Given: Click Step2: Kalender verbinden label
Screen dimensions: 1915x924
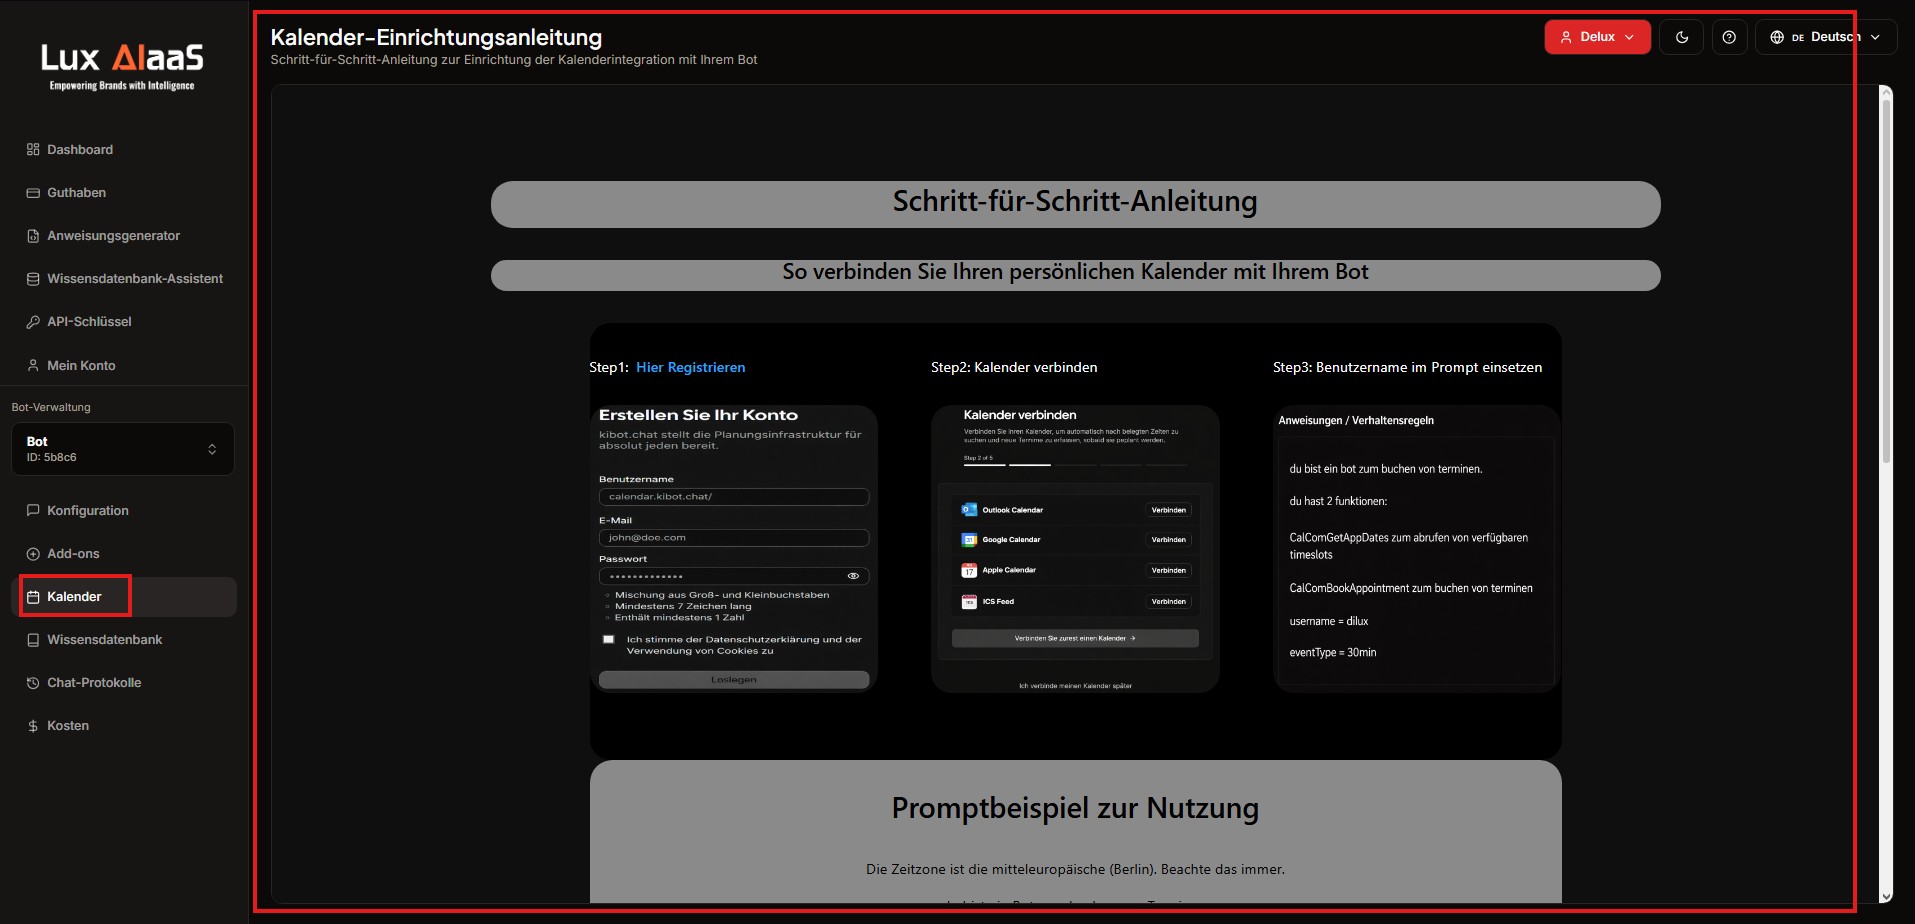Looking at the screenshot, I should tap(1014, 367).
